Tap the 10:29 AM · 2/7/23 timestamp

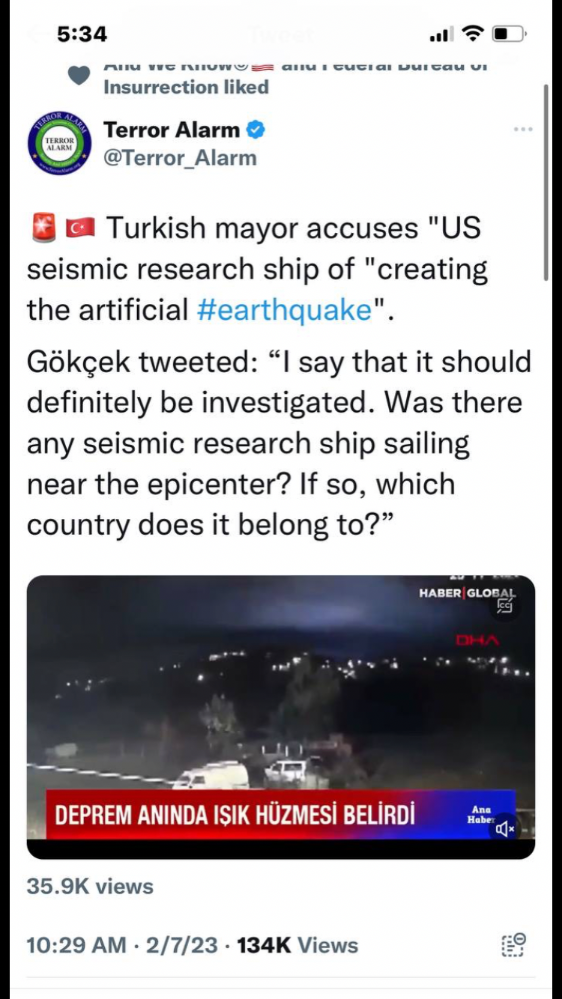pos(122,945)
